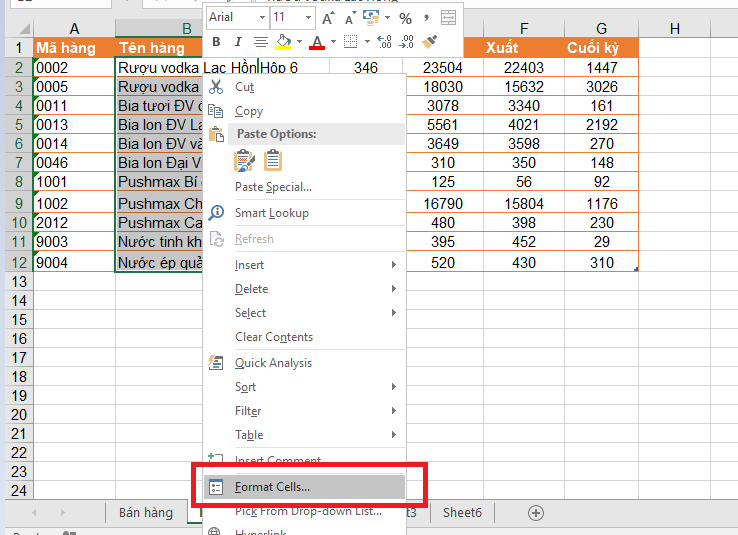
Task: Click the Increase Decimal icon
Action: (386, 42)
